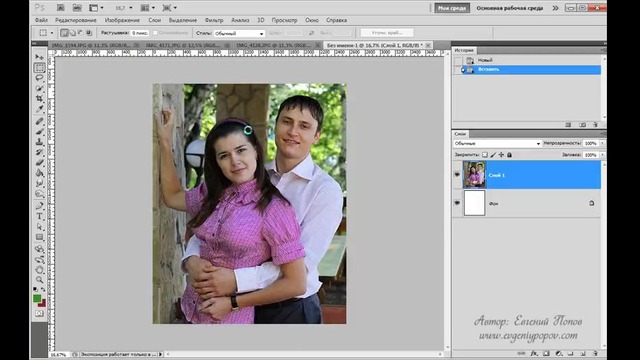Click the green foreground color swatch

point(37,298)
